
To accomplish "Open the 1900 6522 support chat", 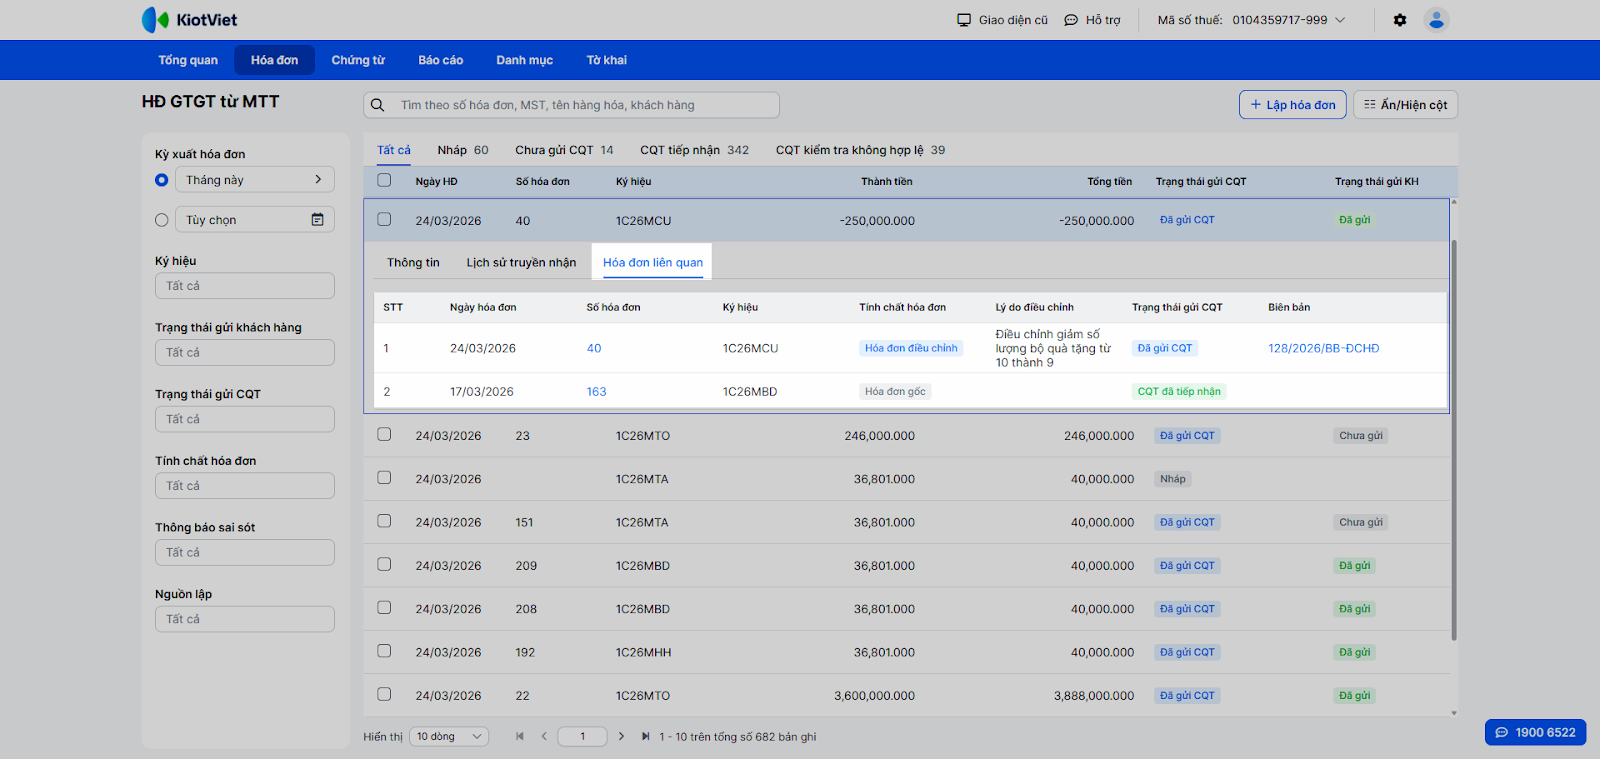I will pos(1535,732).
